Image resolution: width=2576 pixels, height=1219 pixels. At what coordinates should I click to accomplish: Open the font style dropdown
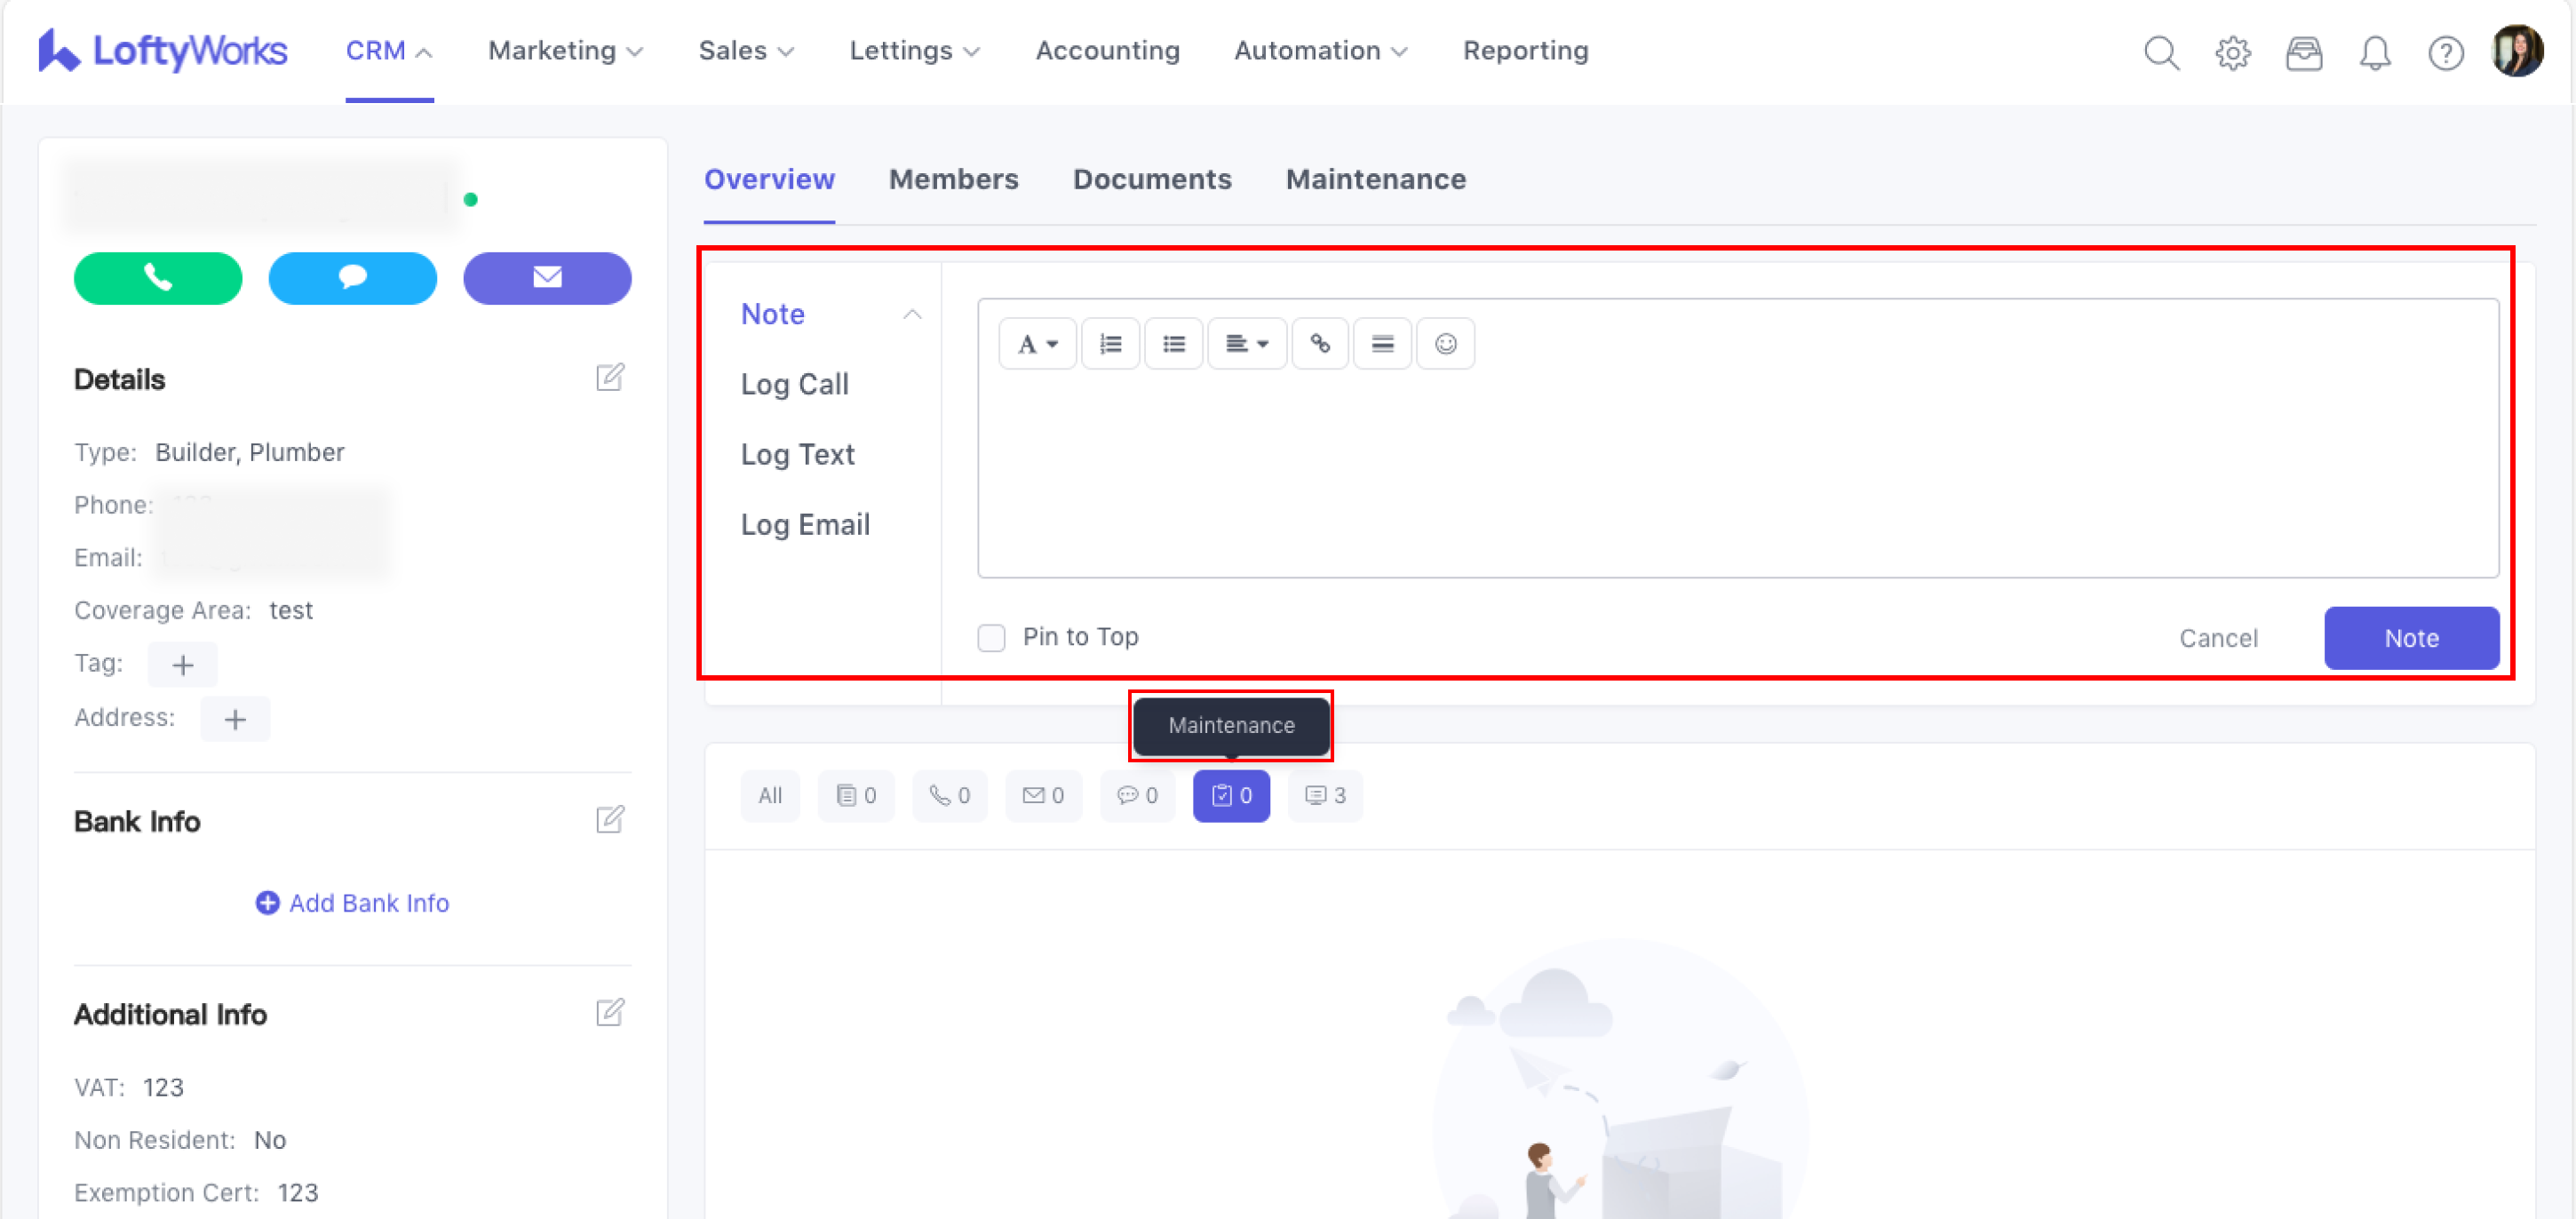(1037, 344)
